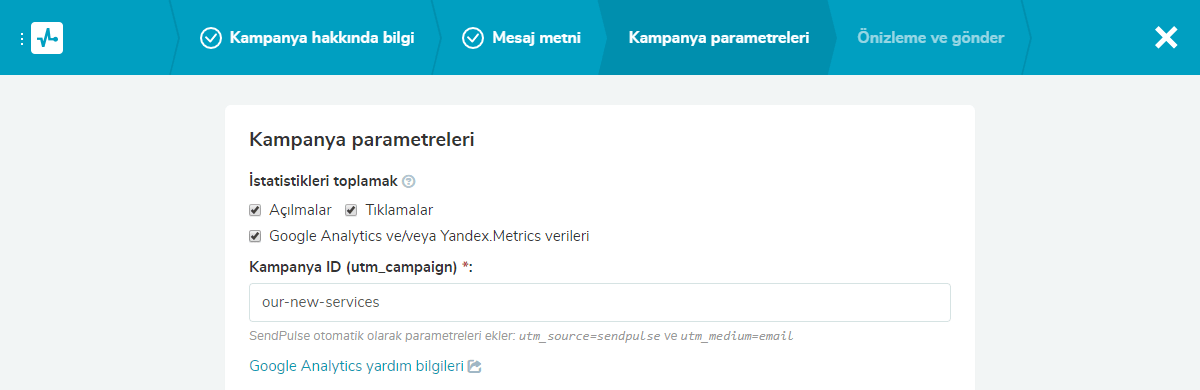Open the Google Analytics yardım bilgileri link
The height and width of the screenshot is (390, 1200).
356,366
